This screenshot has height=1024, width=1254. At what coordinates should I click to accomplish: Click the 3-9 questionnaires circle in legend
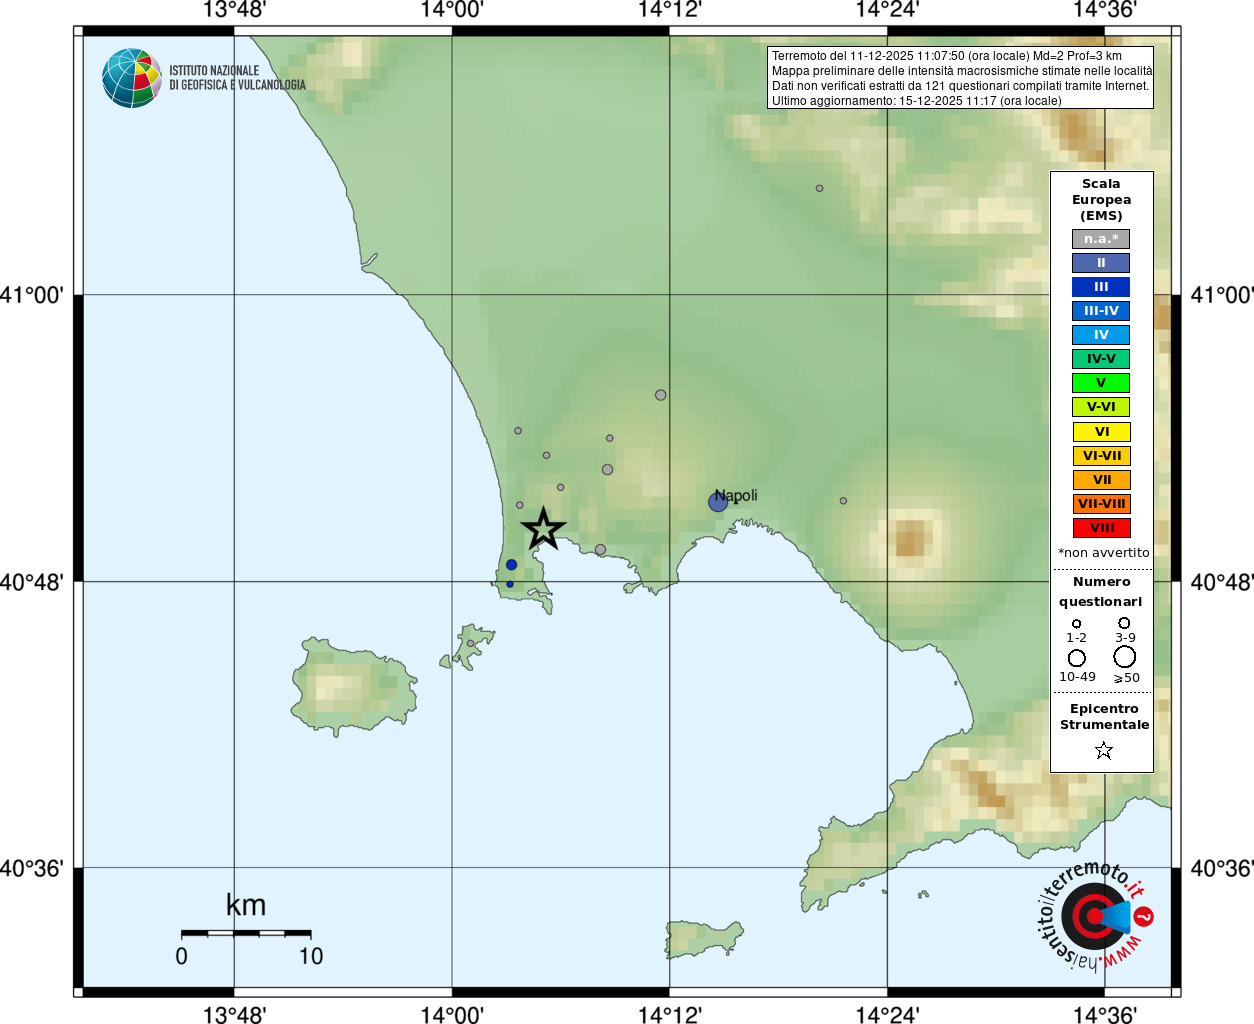[x=1125, y=623]
